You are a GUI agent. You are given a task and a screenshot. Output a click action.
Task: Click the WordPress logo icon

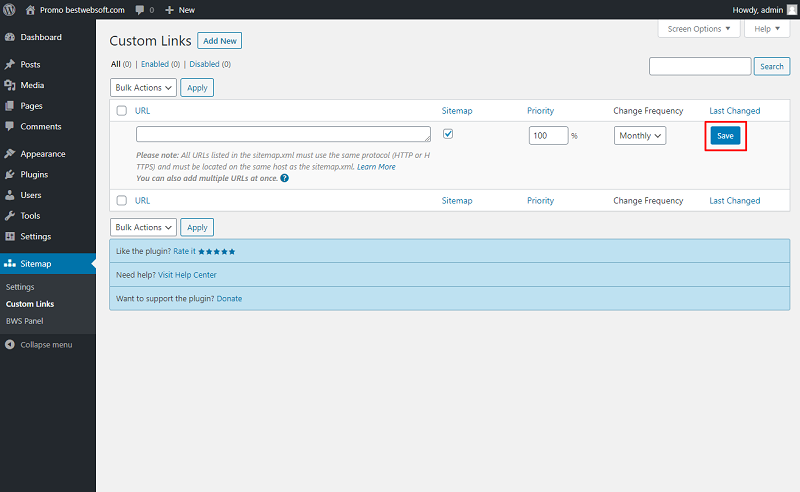9,10
